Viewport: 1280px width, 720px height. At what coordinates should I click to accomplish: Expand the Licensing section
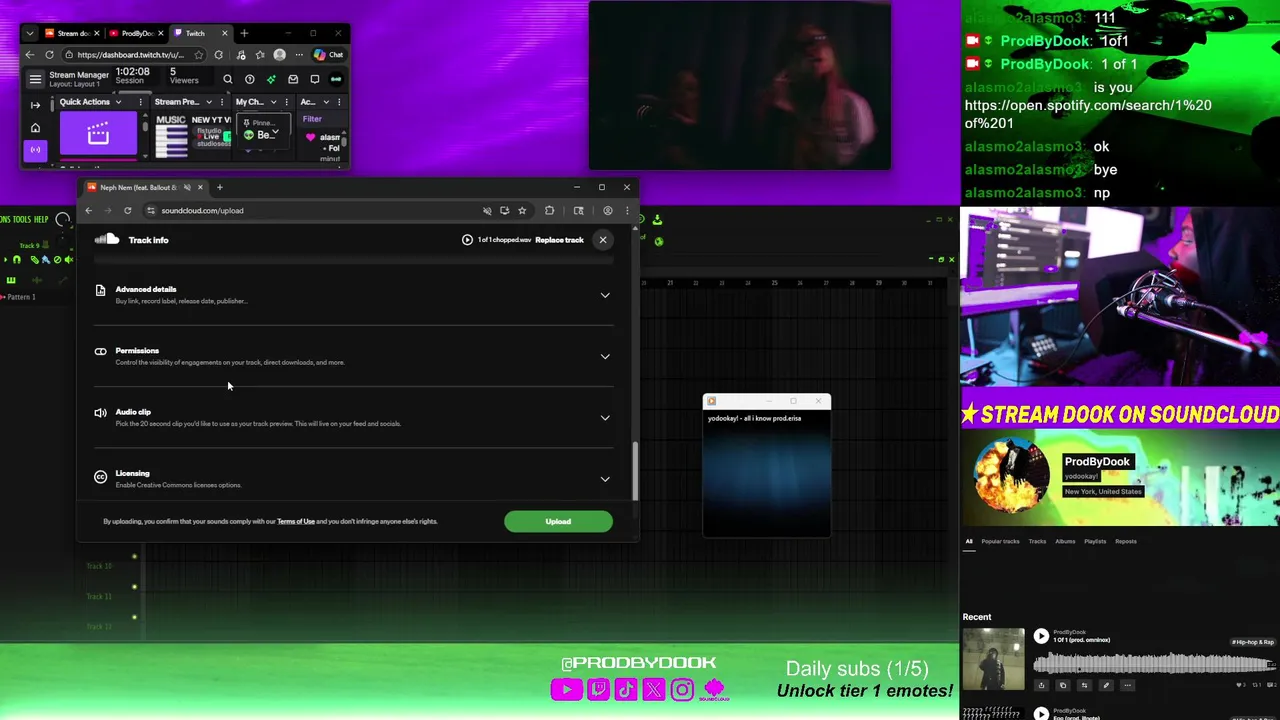pyautogui.click(x=605, y=478)
